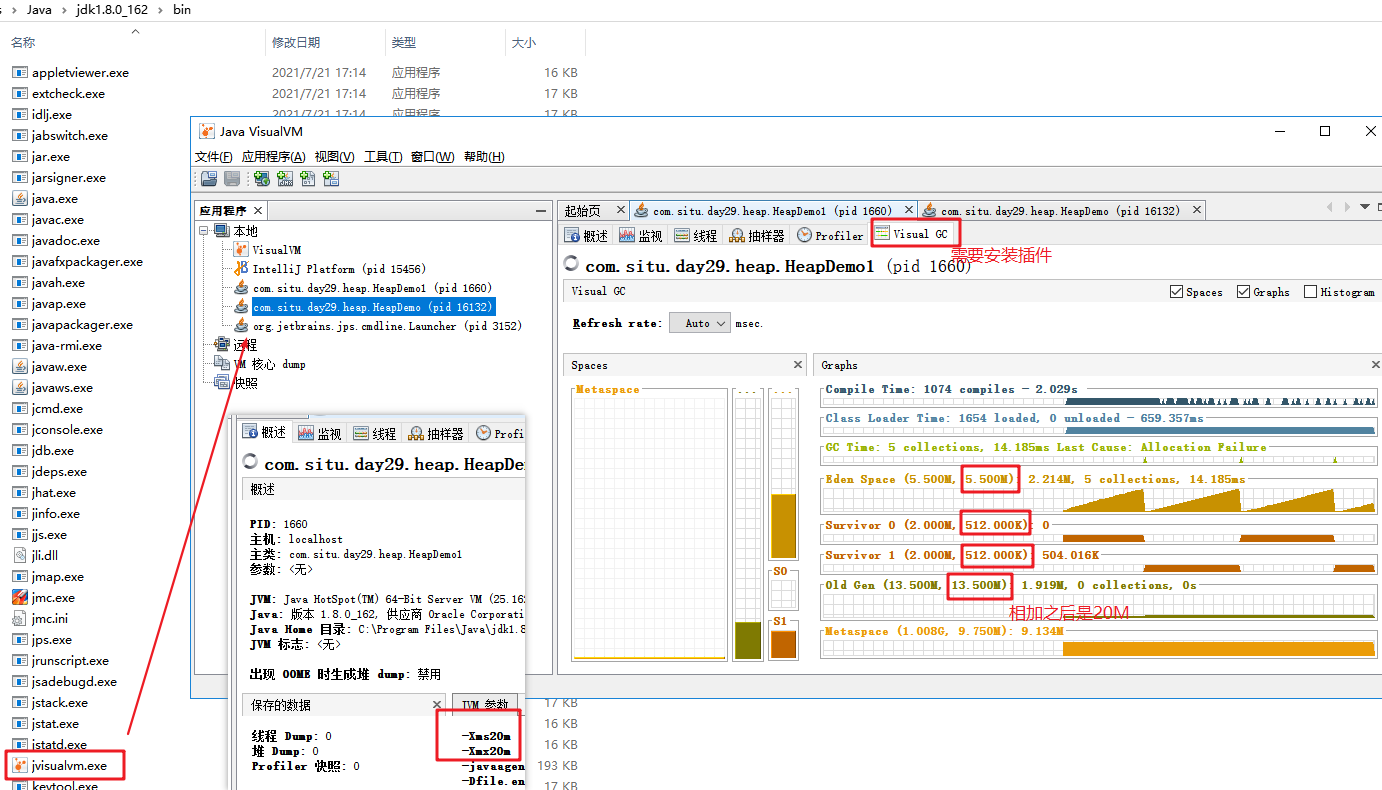Enable the Histogram checkbox
This screenshot has height=790, width=1382.
tap(1310, 292)
